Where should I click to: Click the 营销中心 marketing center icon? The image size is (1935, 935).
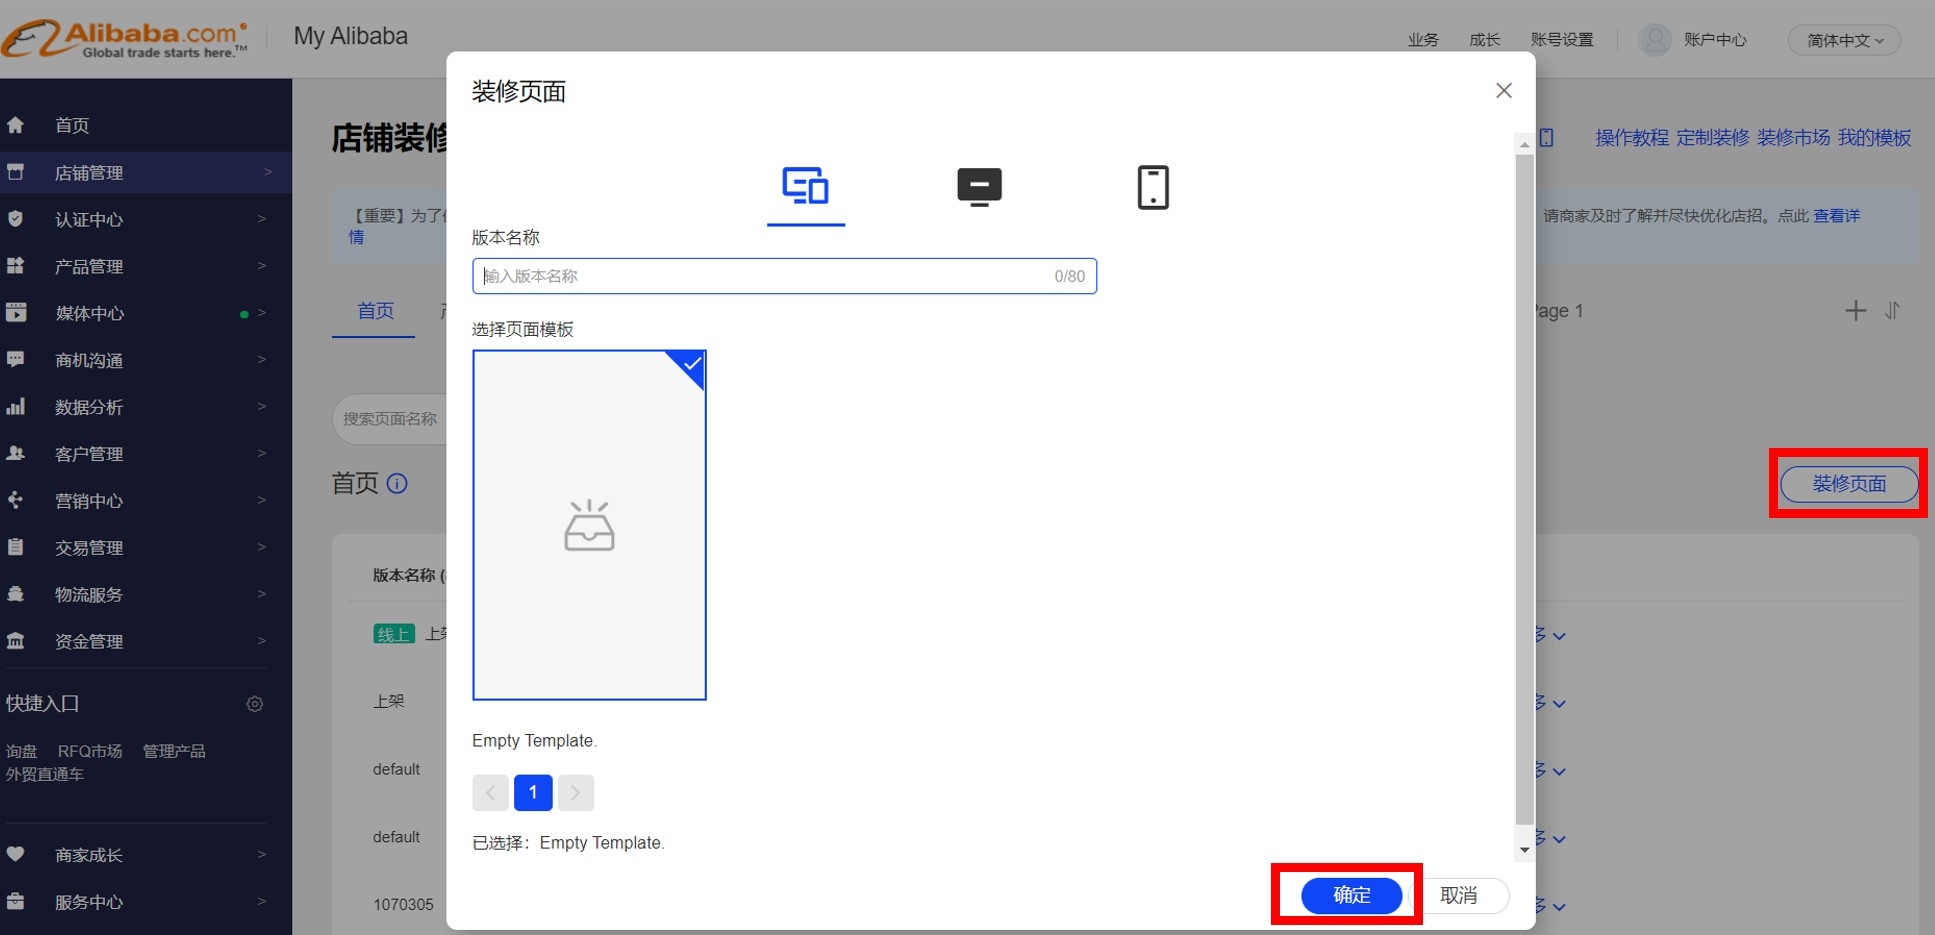click(16, 500)
